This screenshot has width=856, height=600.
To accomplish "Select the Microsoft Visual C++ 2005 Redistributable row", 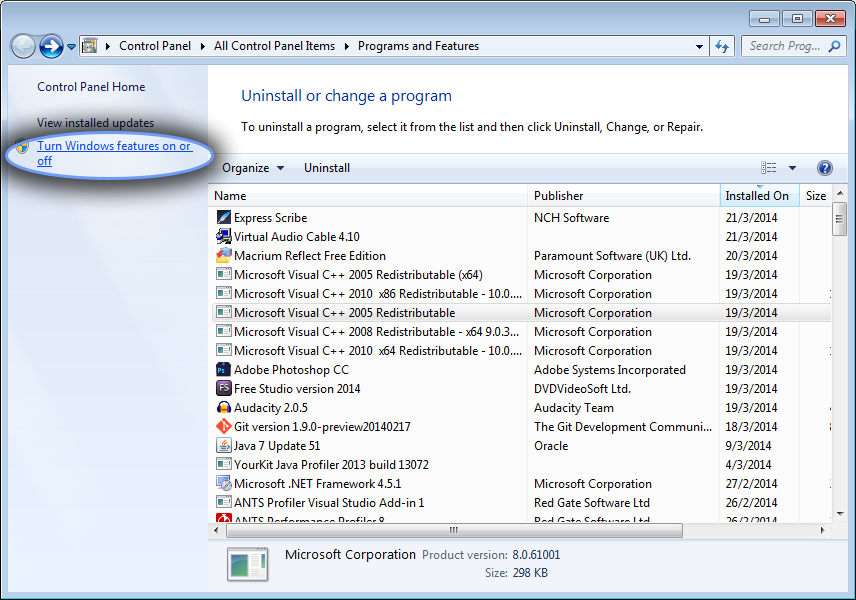I will [x=521, y=312].
